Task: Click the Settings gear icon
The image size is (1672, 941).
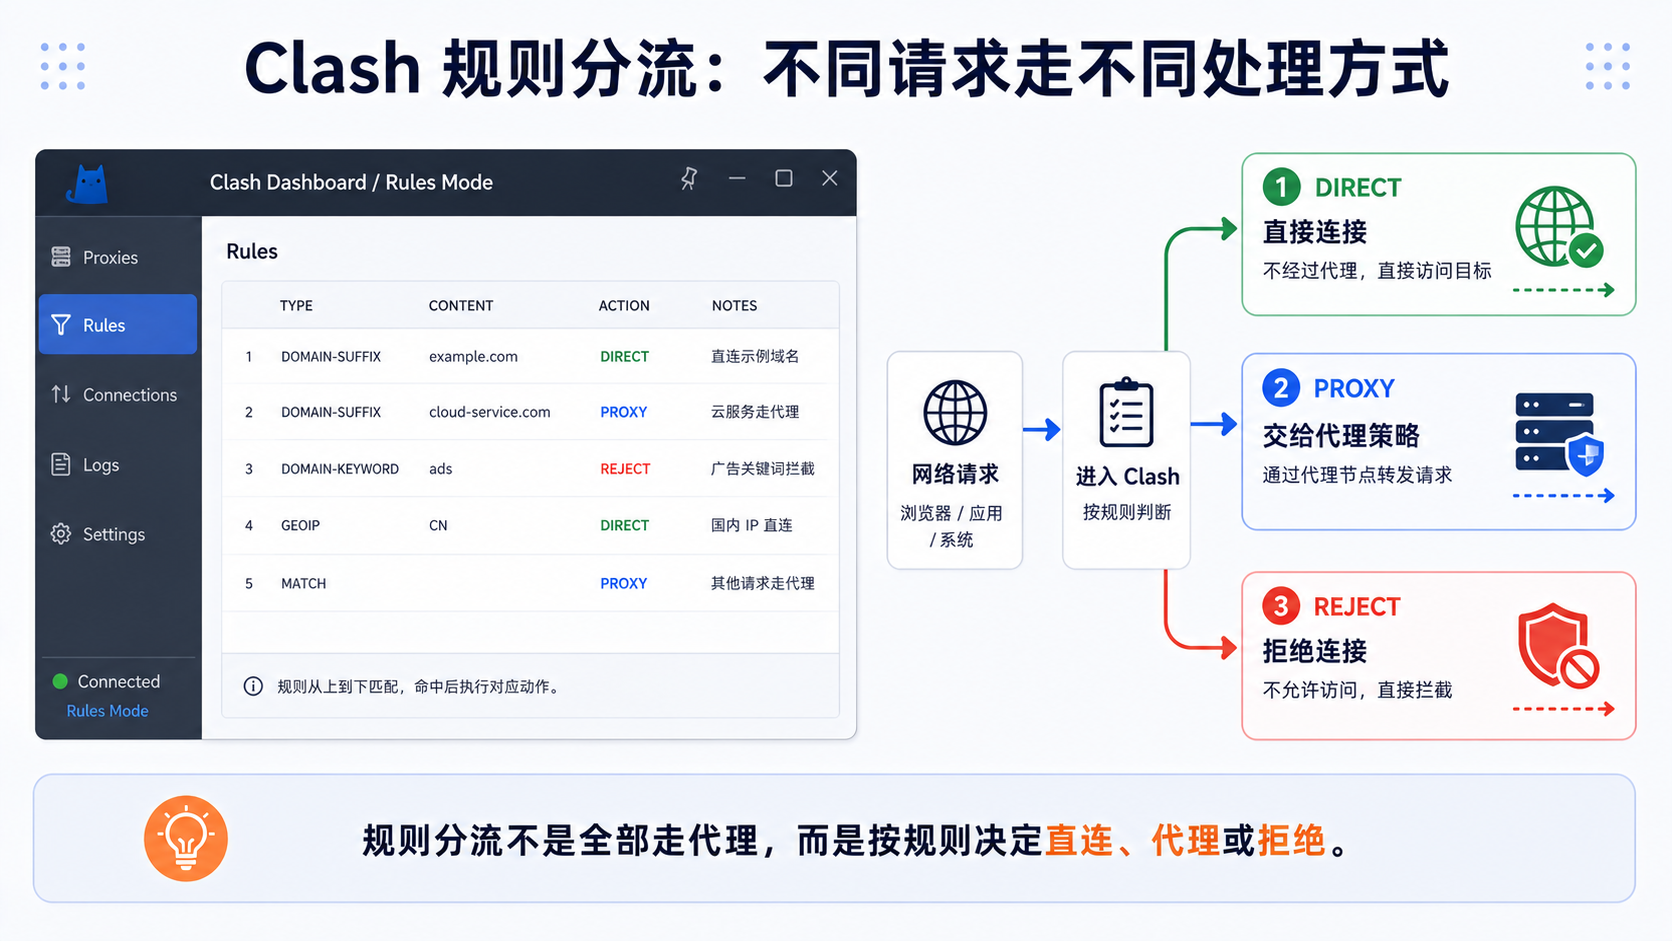Action: pos(61,534)
